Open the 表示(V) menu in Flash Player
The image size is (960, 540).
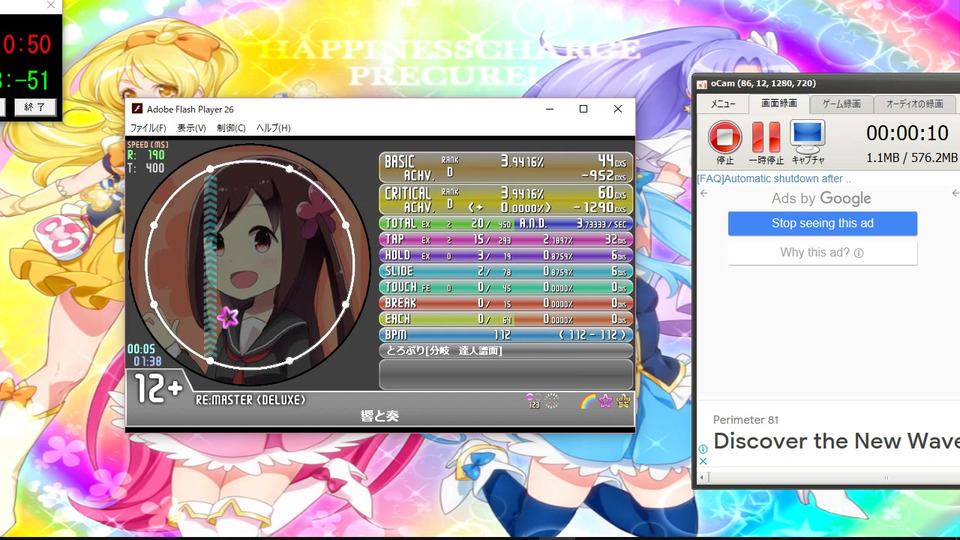tap(192, 128)
